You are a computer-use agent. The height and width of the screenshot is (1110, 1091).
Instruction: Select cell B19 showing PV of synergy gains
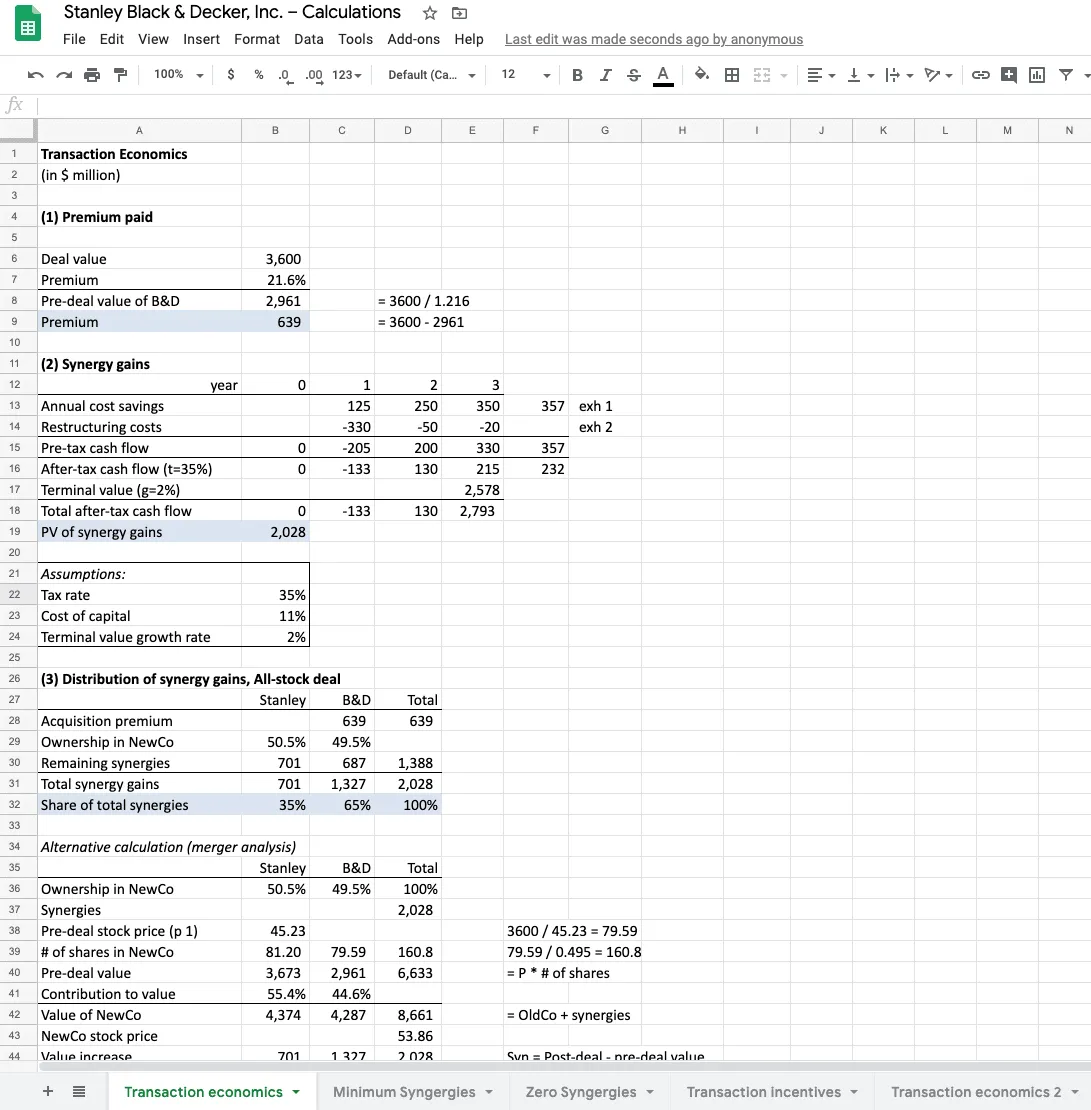[276, 531]
